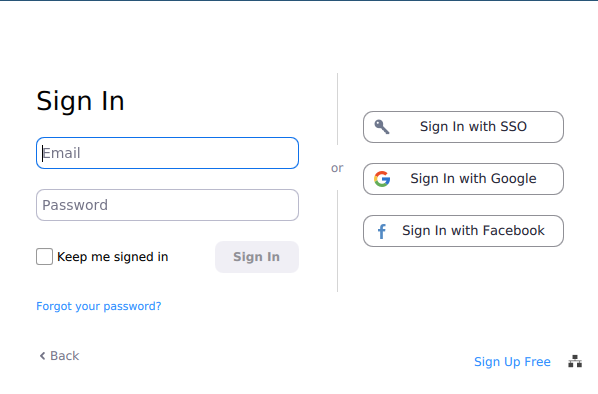Open the Forgot your password link
This screenshot has height=394, width=598.
click(99, 306)
